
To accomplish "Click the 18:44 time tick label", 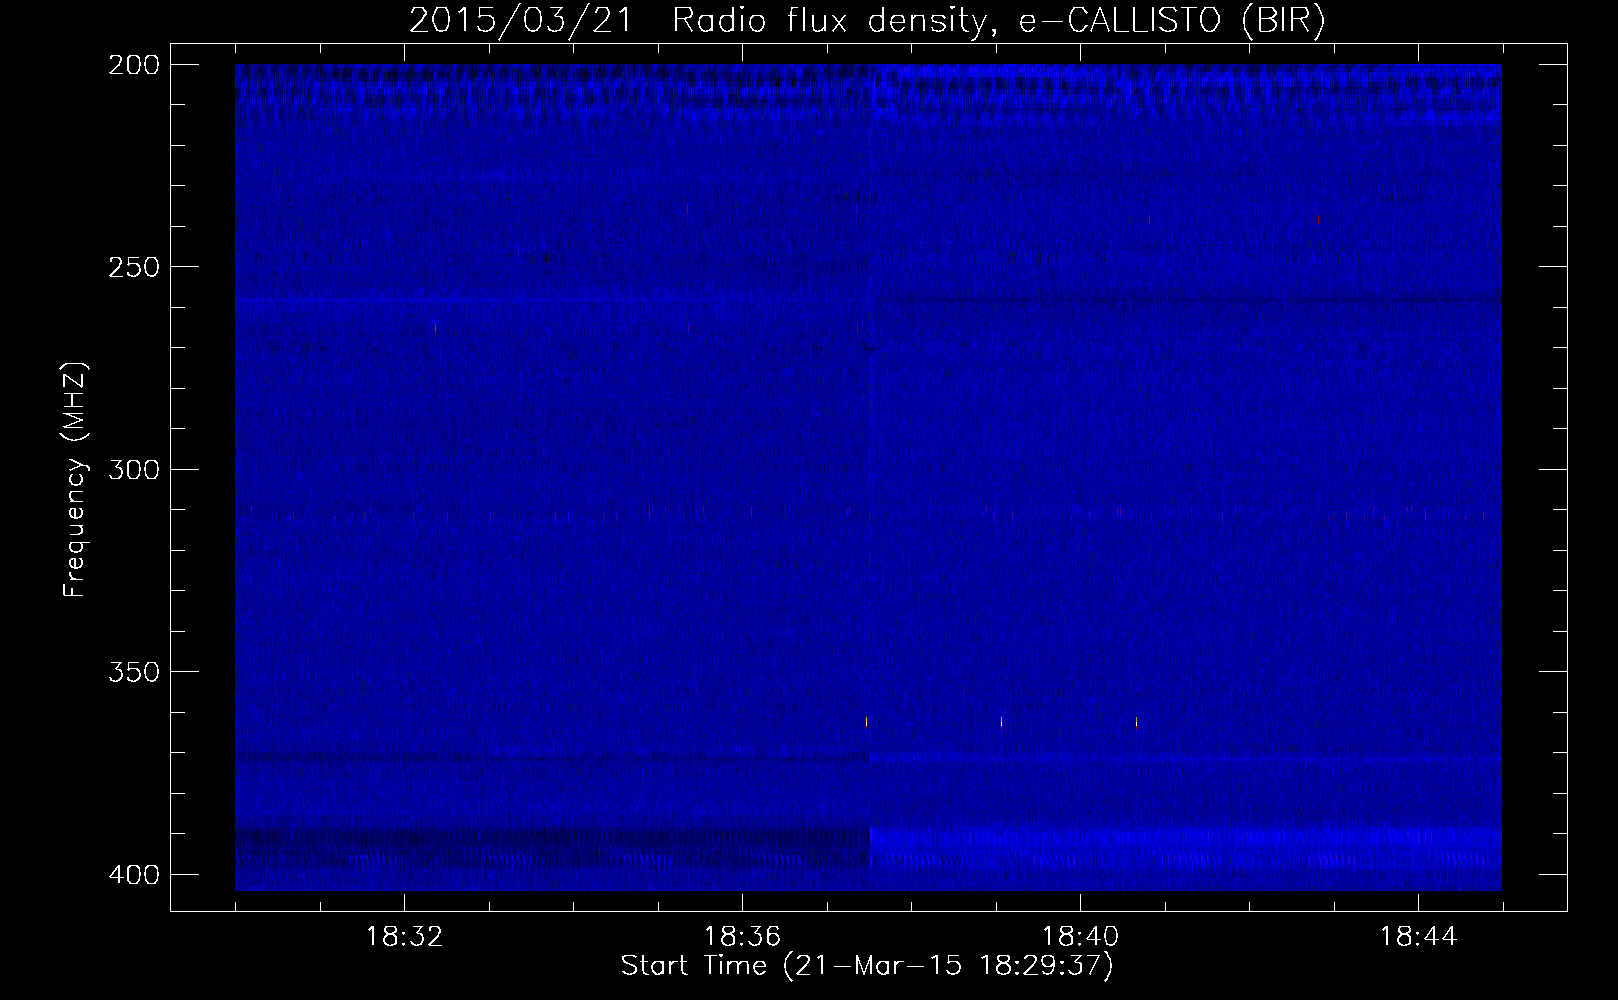I will 1418,937.
